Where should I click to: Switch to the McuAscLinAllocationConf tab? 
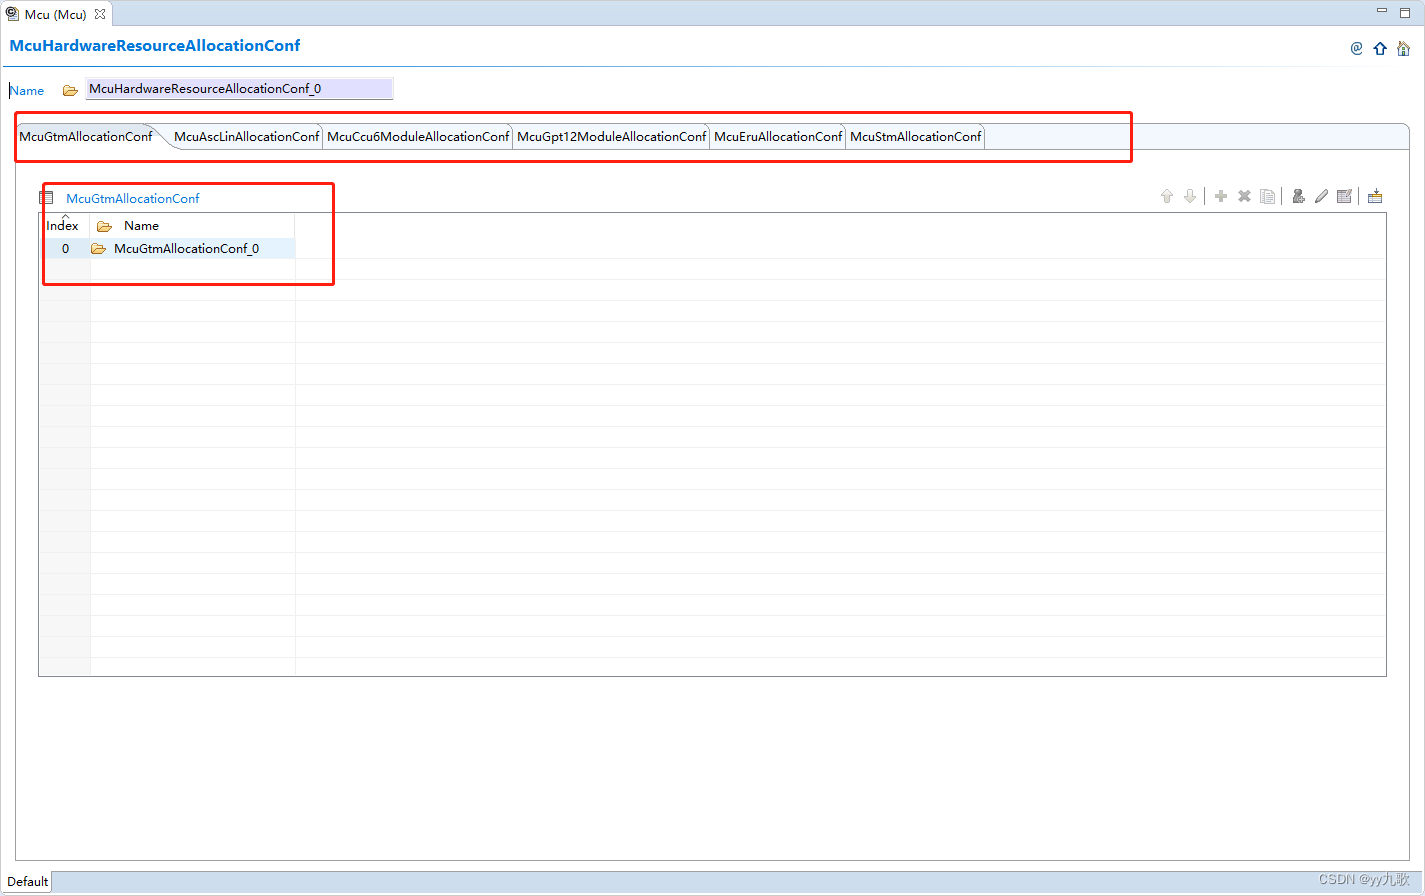click(x=246, y=136)
